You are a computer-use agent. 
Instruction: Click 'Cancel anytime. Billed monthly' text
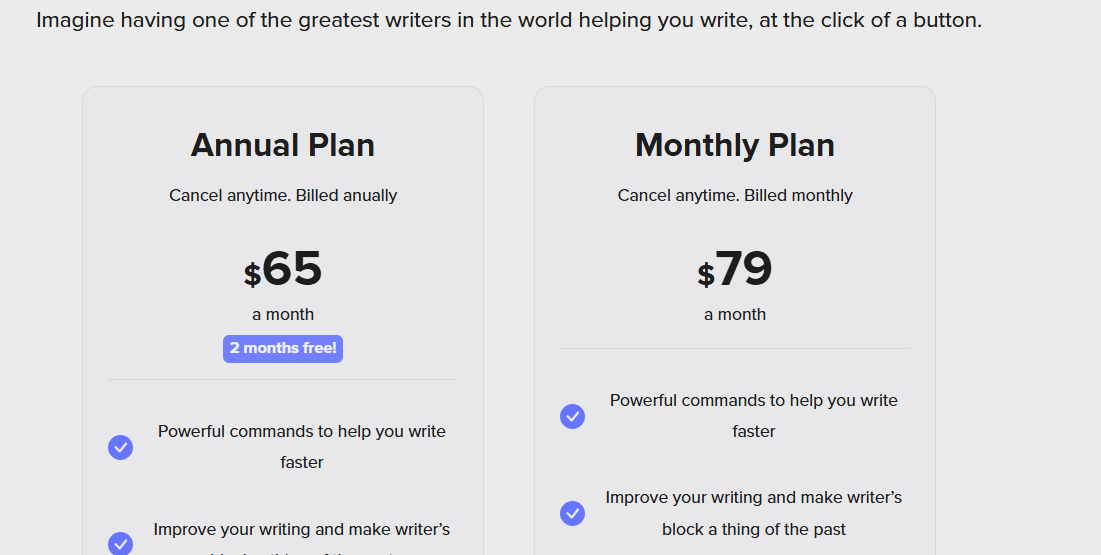pyautogui.click(x=734, y=195)
